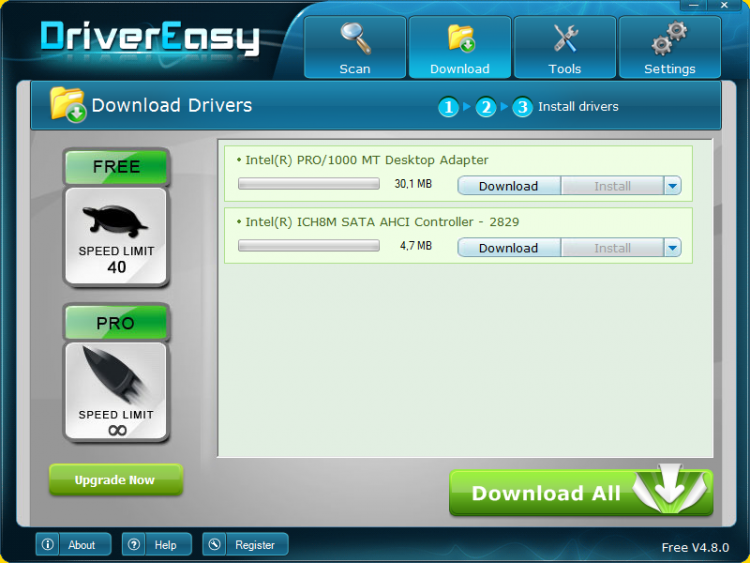Click the Download Drivers folder icon
Viewport: 750px width, 563px height.
pyautogui.click(x=67, y=104)
